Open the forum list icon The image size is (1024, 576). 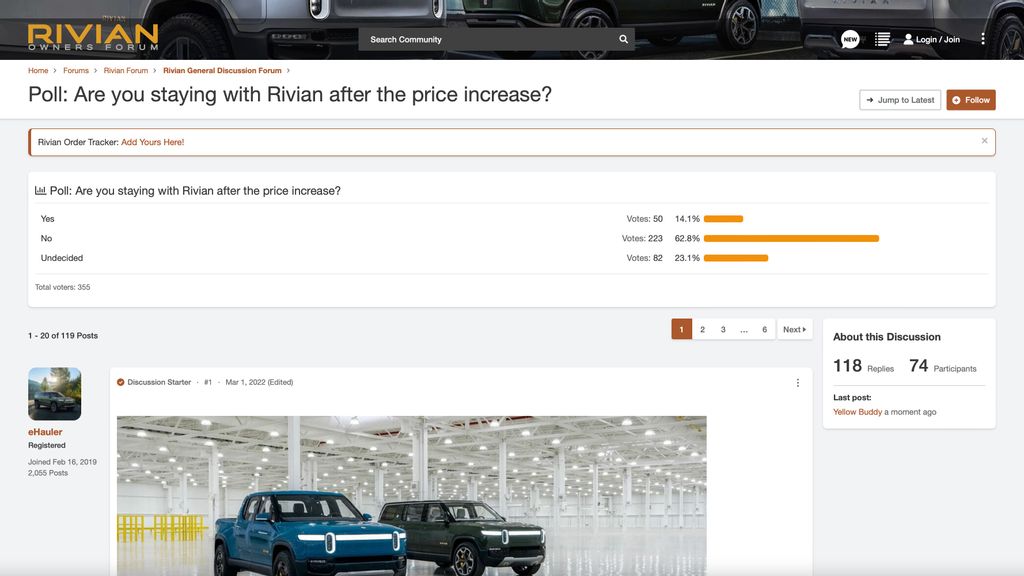(882, 39)
